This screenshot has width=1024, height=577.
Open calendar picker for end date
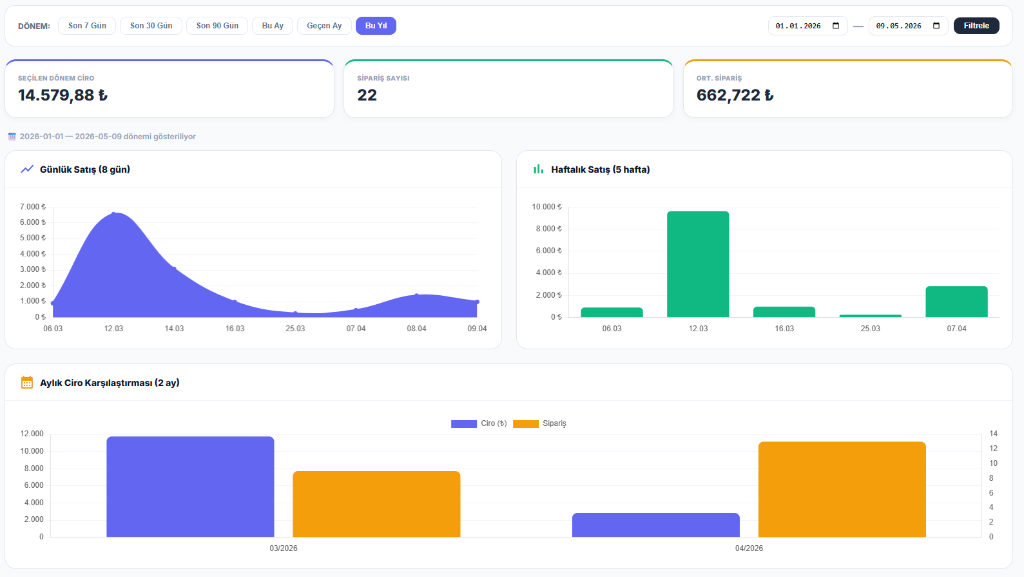936,25
